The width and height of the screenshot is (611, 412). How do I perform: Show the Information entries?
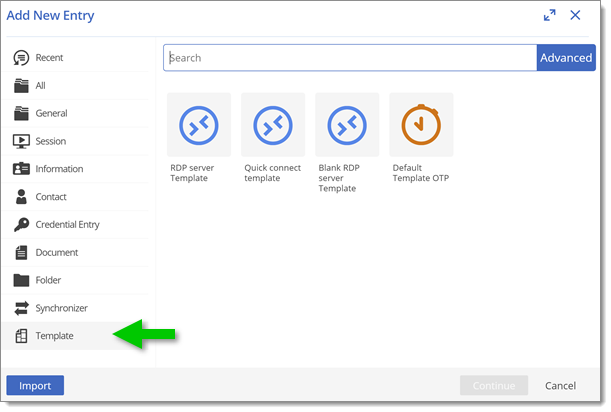pyautogui.click(x=77, y=169)
